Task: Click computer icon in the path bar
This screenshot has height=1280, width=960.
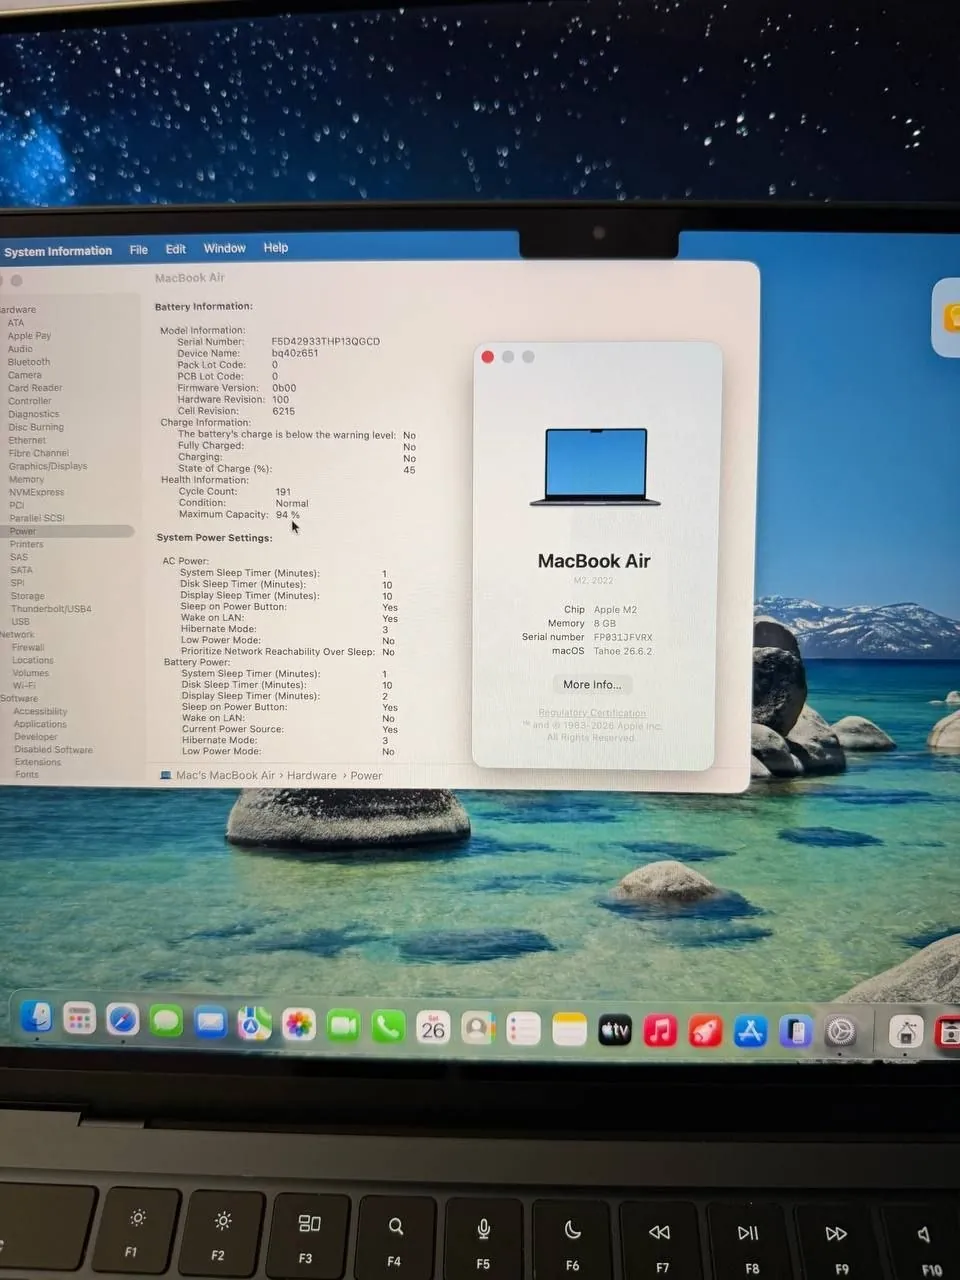Action: point(166,775)
